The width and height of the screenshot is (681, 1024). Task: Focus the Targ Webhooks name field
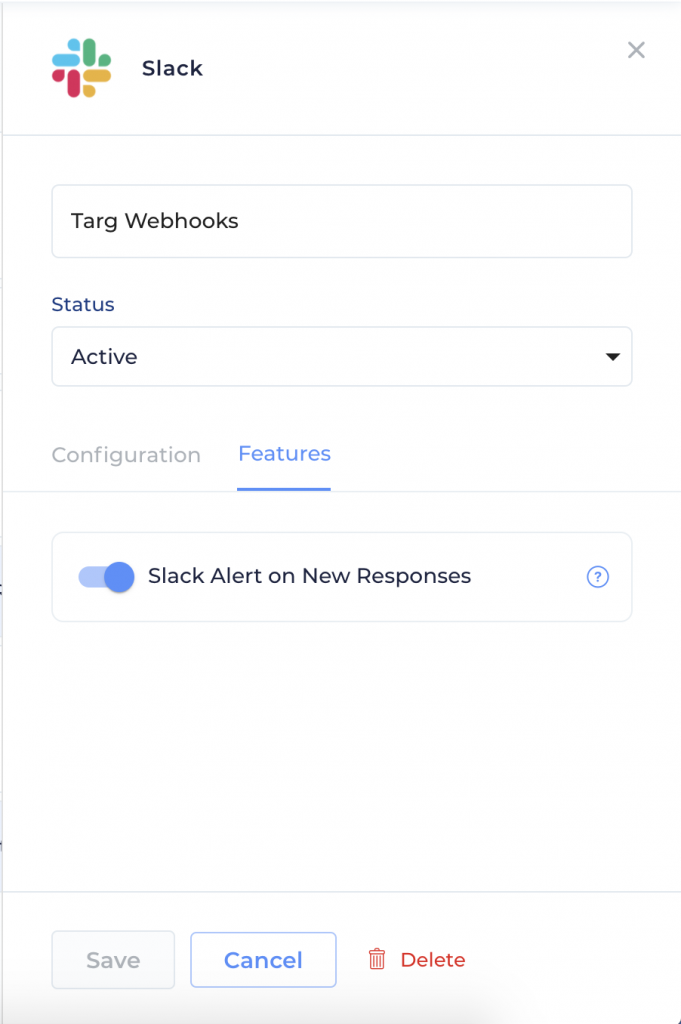341,221
